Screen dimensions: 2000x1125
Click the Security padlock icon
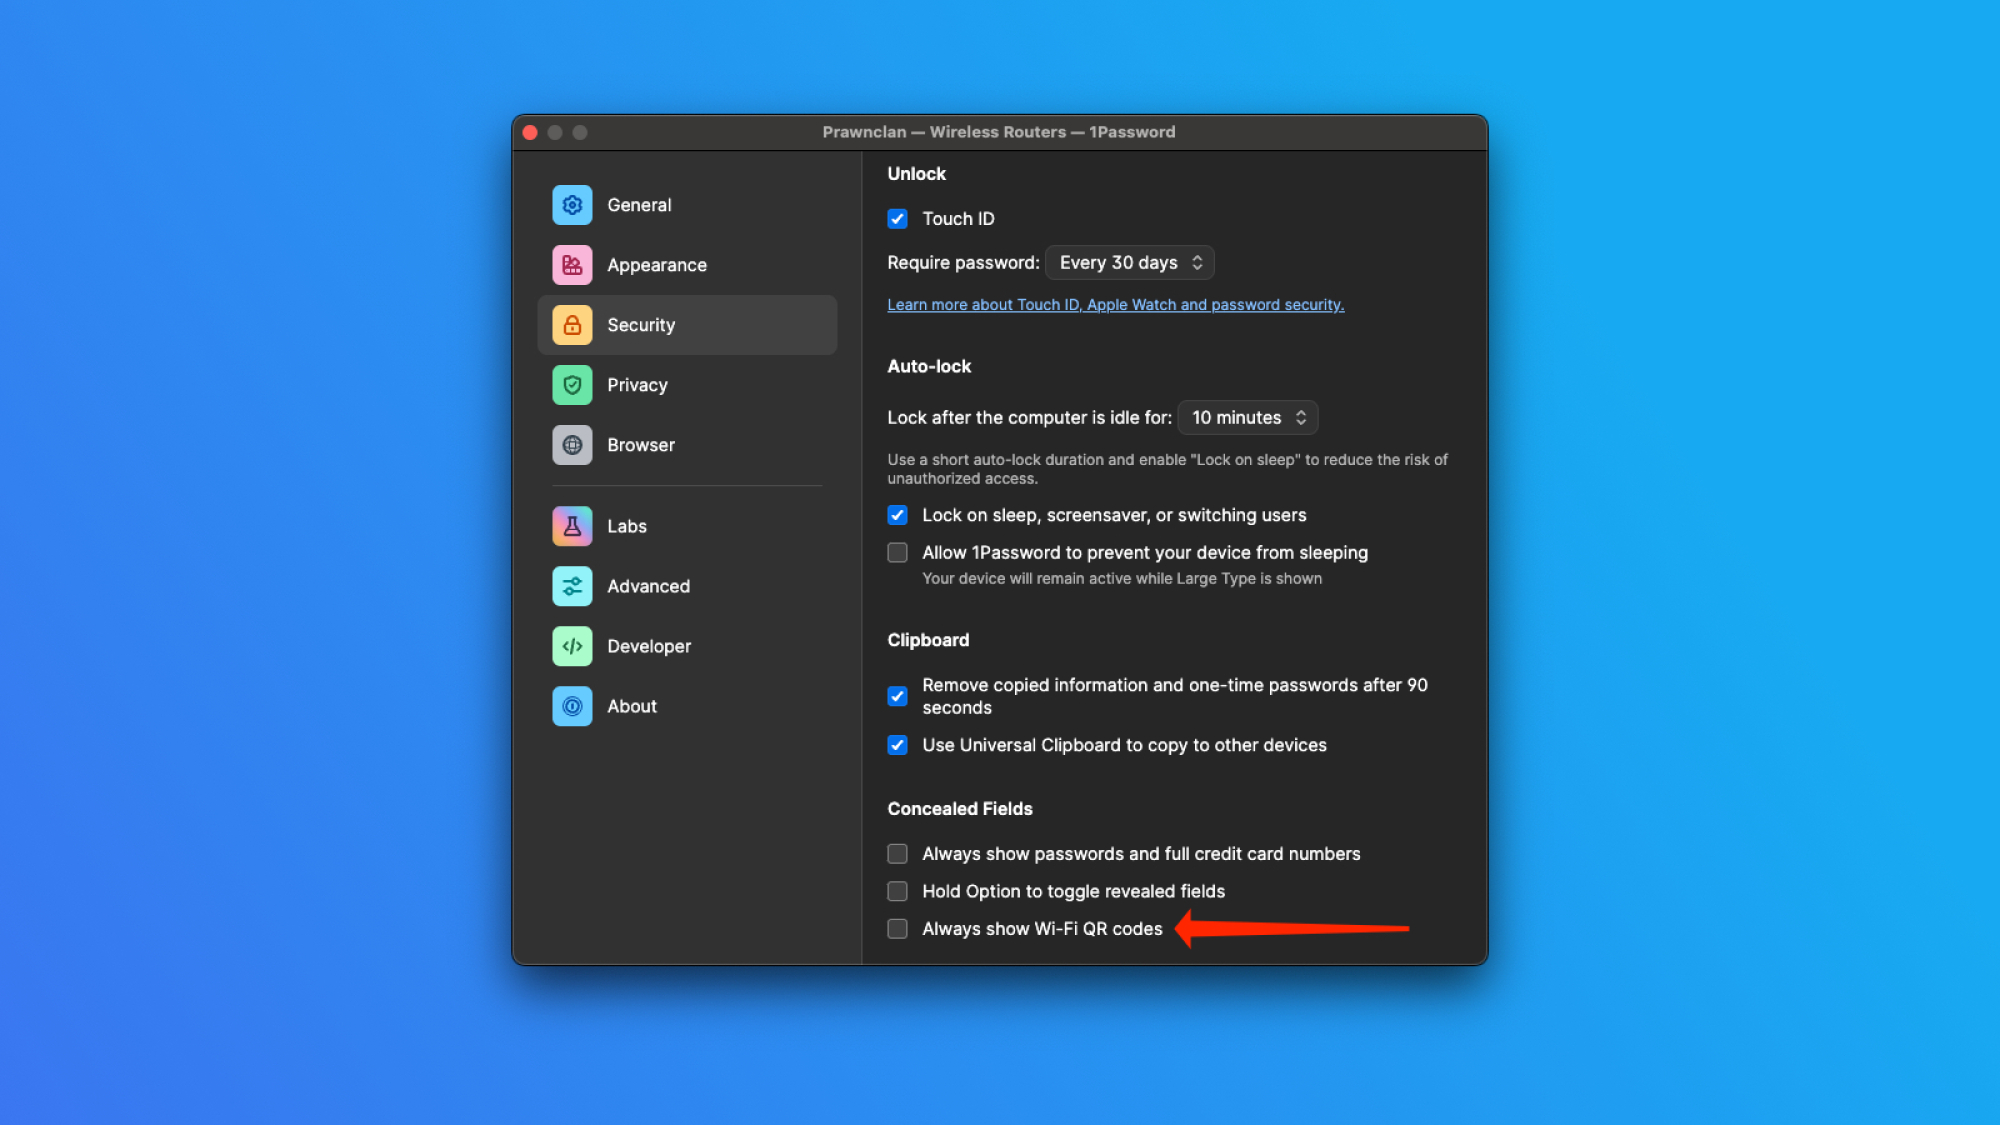pos(572,325)
